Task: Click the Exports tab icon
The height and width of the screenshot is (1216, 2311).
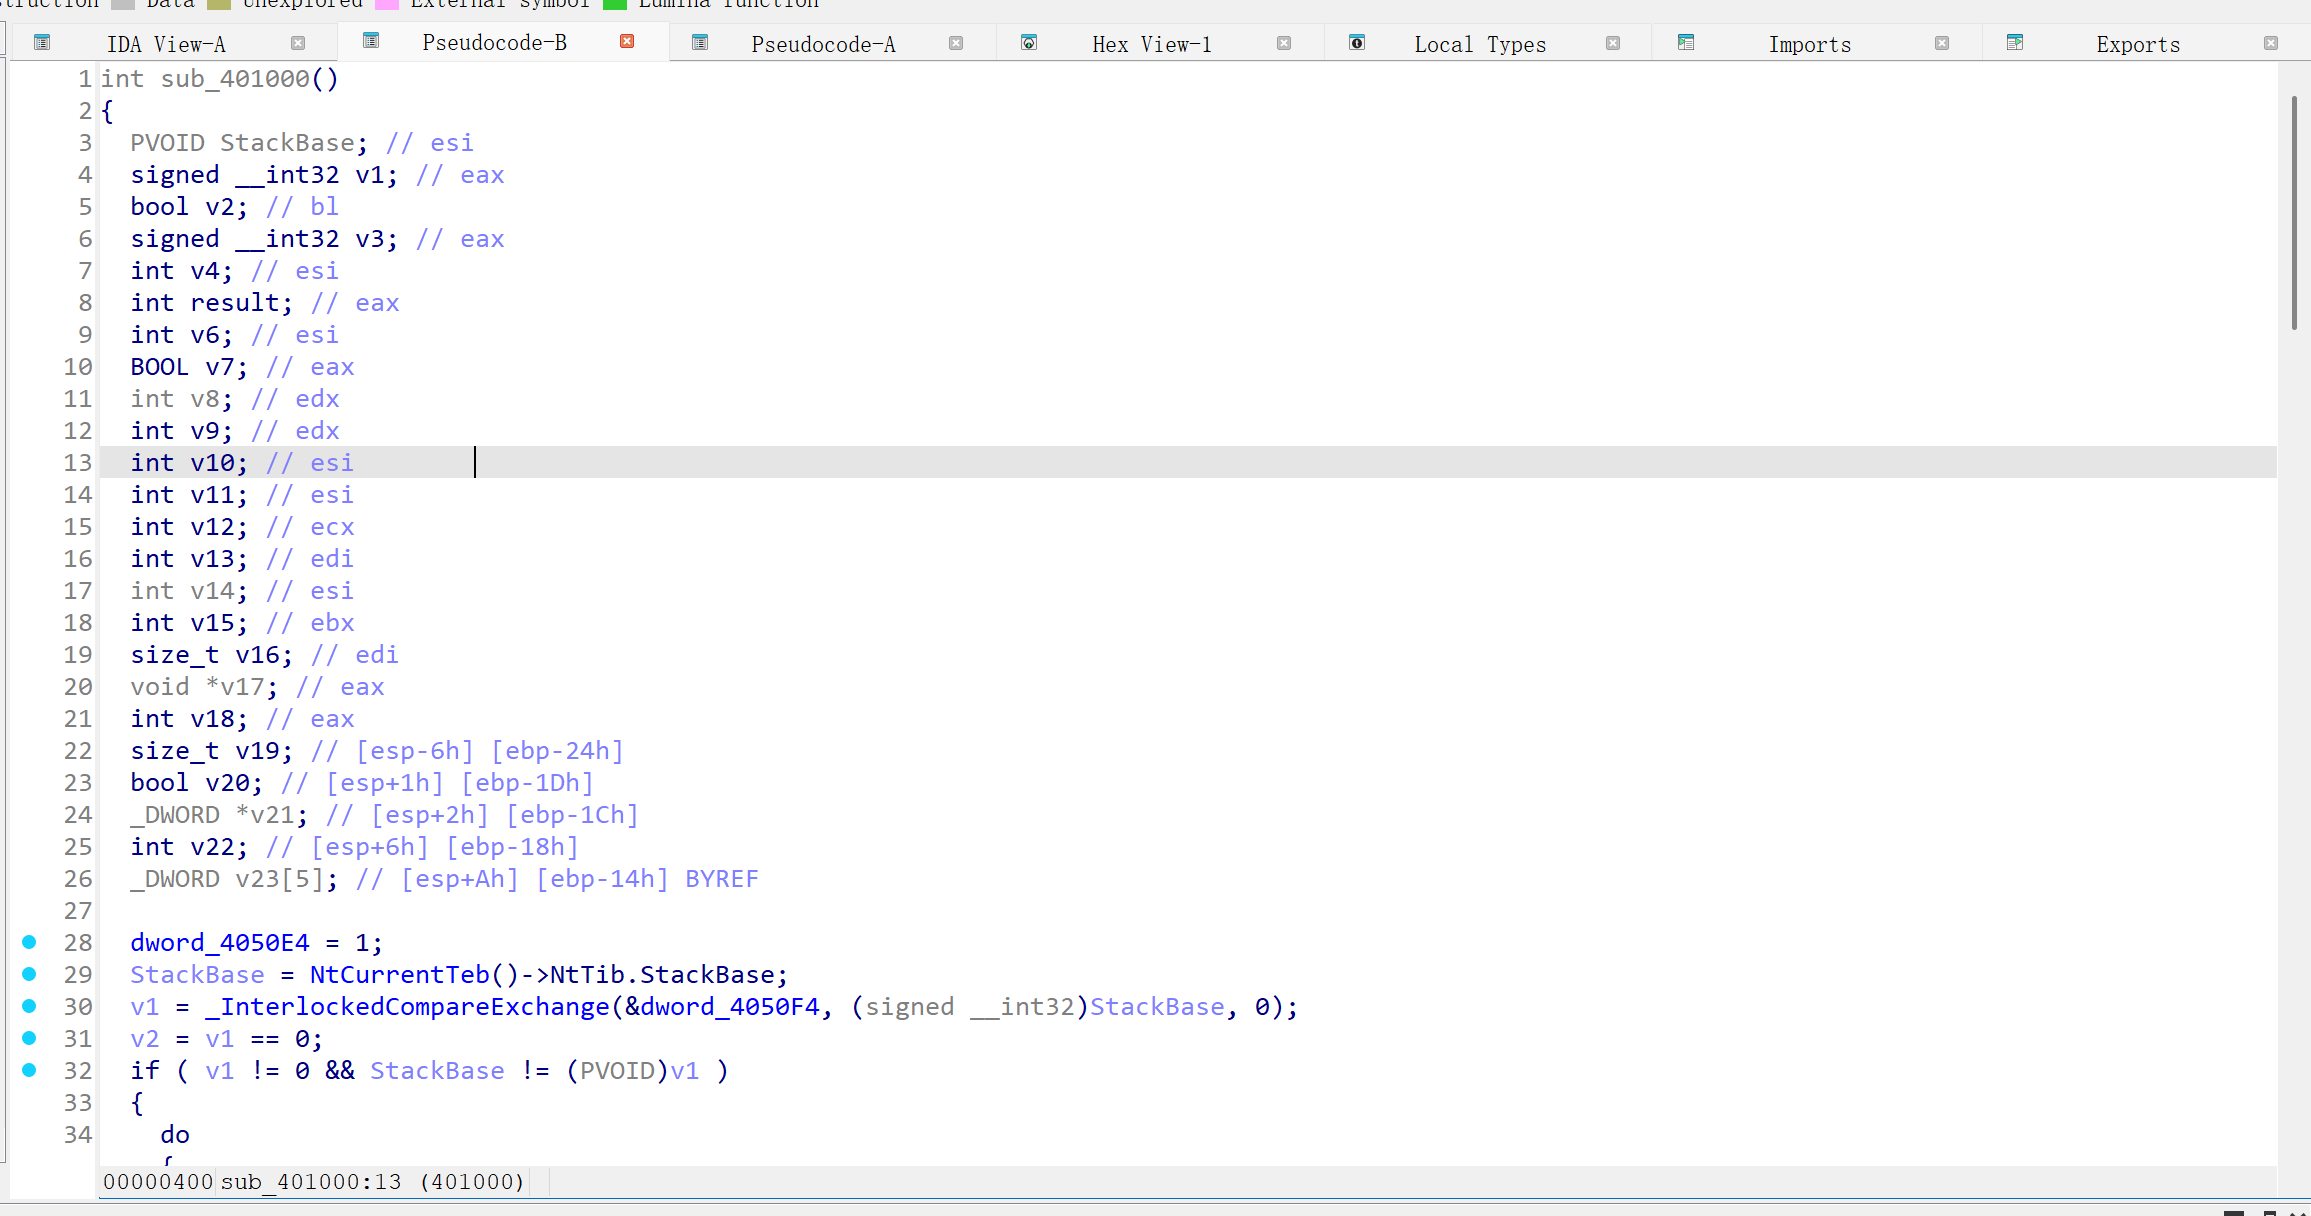Action: [x=2015, y=43]
